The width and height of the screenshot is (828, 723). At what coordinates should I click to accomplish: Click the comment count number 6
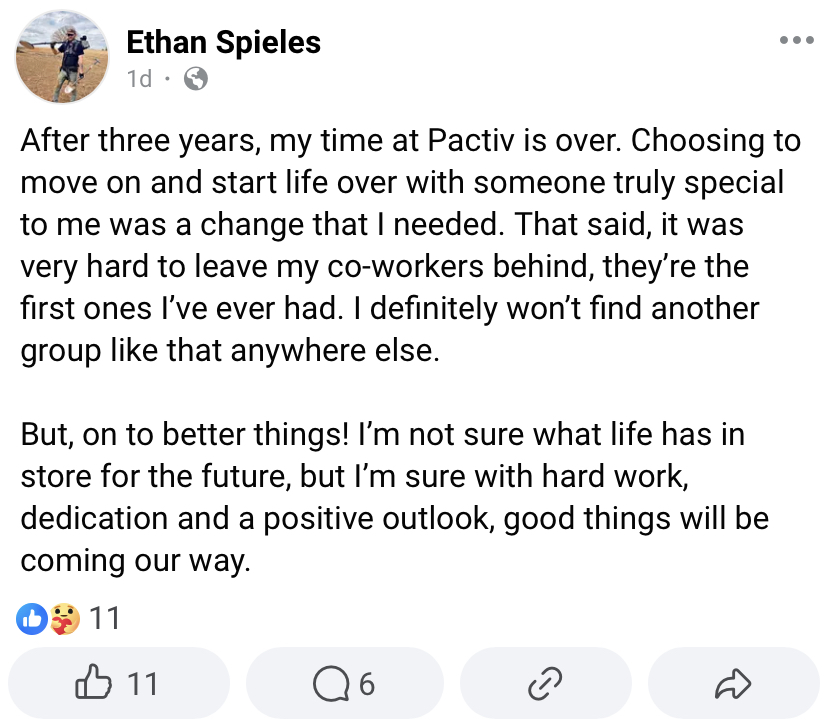(x=367, y=684)
